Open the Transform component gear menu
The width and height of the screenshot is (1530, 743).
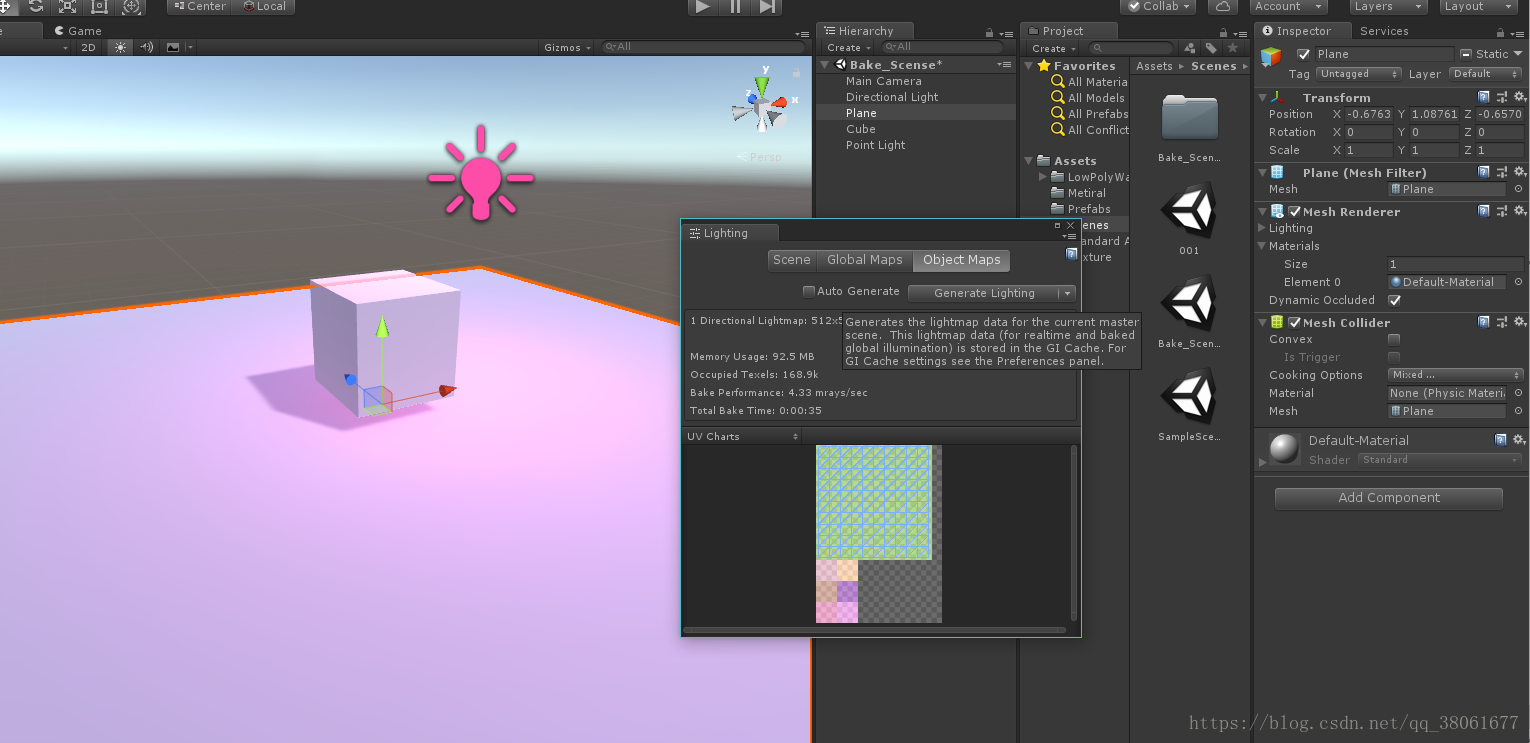click(x=1518, y=97)
